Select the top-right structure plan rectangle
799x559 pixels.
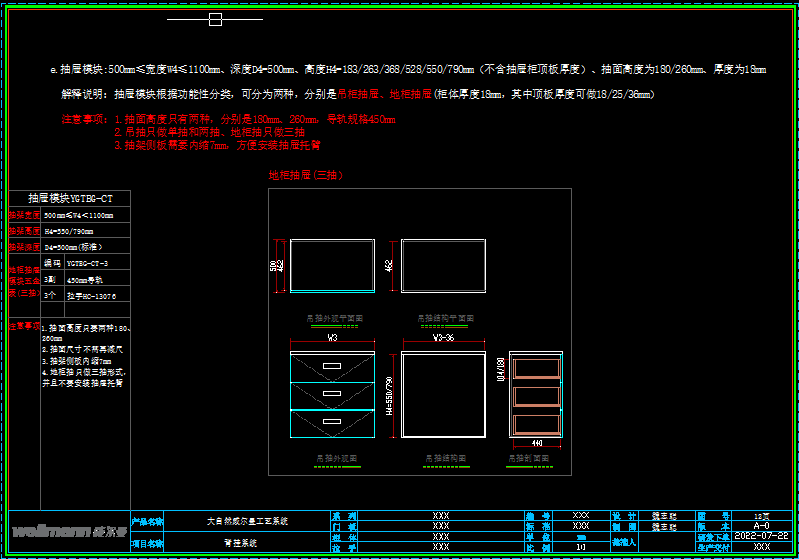point(443,265)
